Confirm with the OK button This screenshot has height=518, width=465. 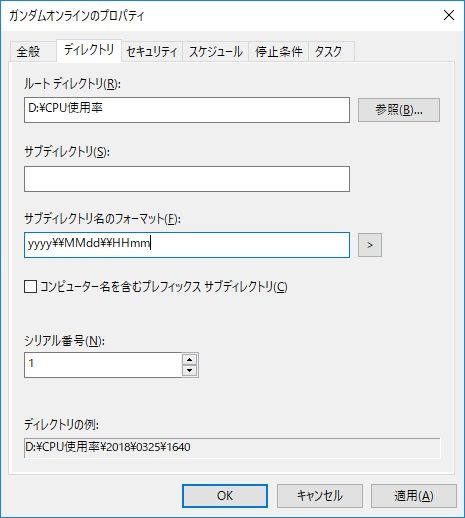tap(225, 496)
